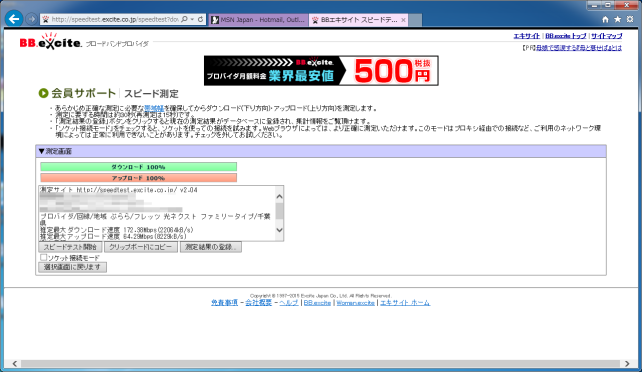Screen dimensions: 642x372
Task: Open the 会社概要 footer link
Action: (258, 303)
